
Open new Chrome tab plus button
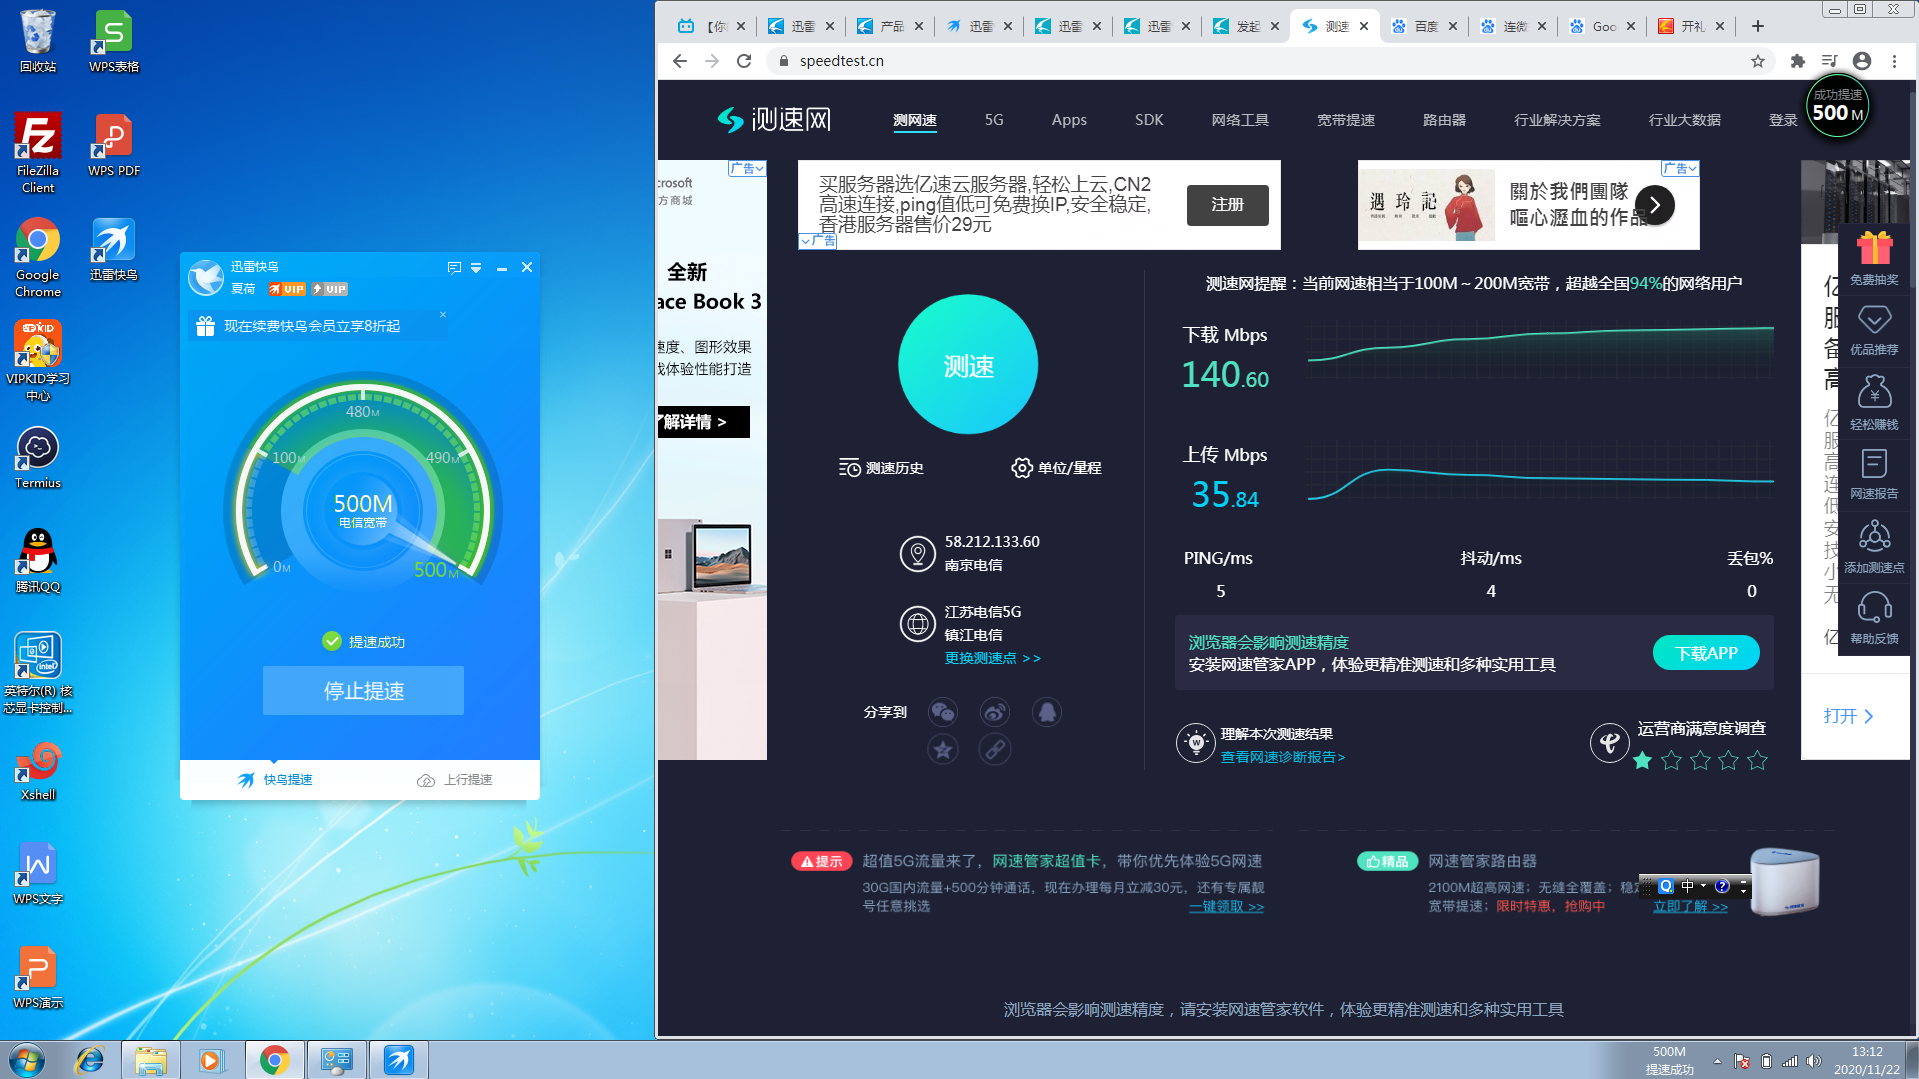coord(1757,26)
